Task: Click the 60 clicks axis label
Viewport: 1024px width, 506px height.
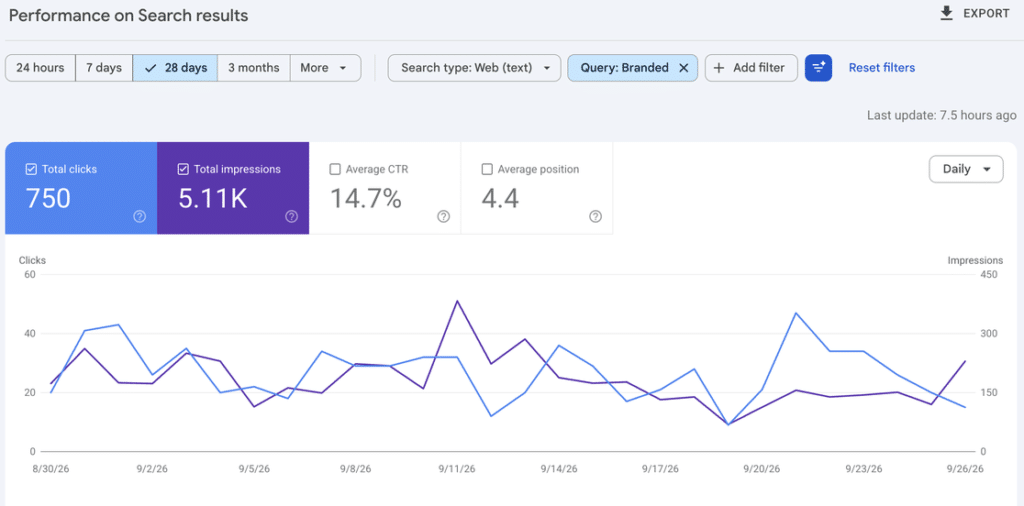Action: click(29, 274)
